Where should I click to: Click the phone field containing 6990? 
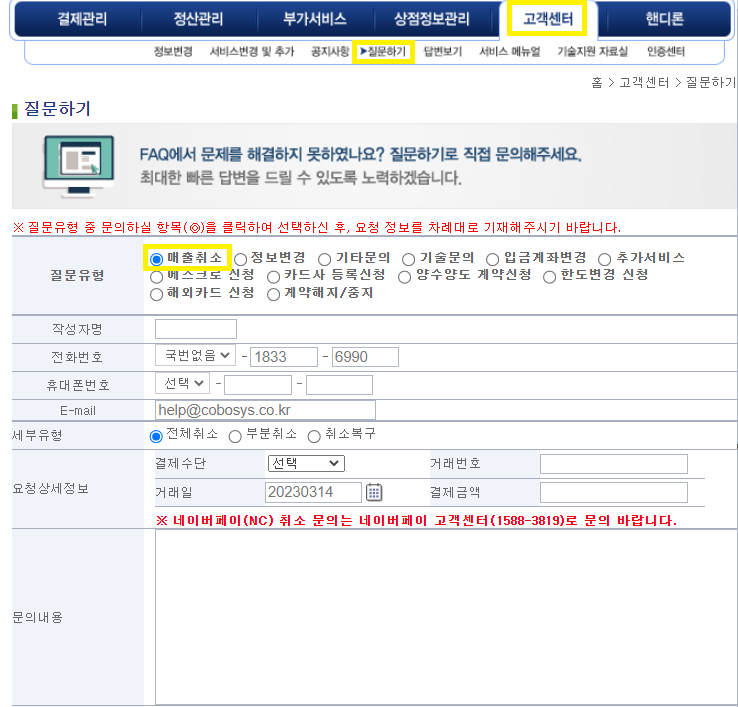coord(365,357)
